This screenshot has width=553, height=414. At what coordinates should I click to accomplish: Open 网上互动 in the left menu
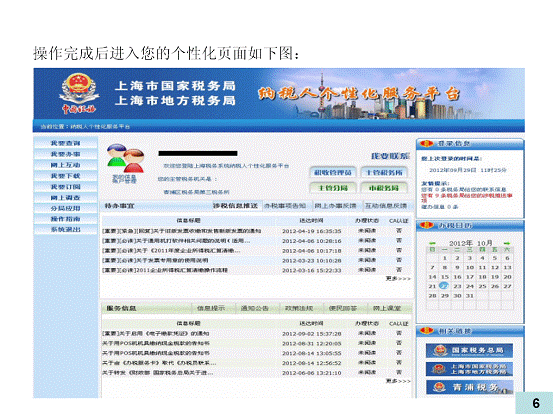[66, 165]
